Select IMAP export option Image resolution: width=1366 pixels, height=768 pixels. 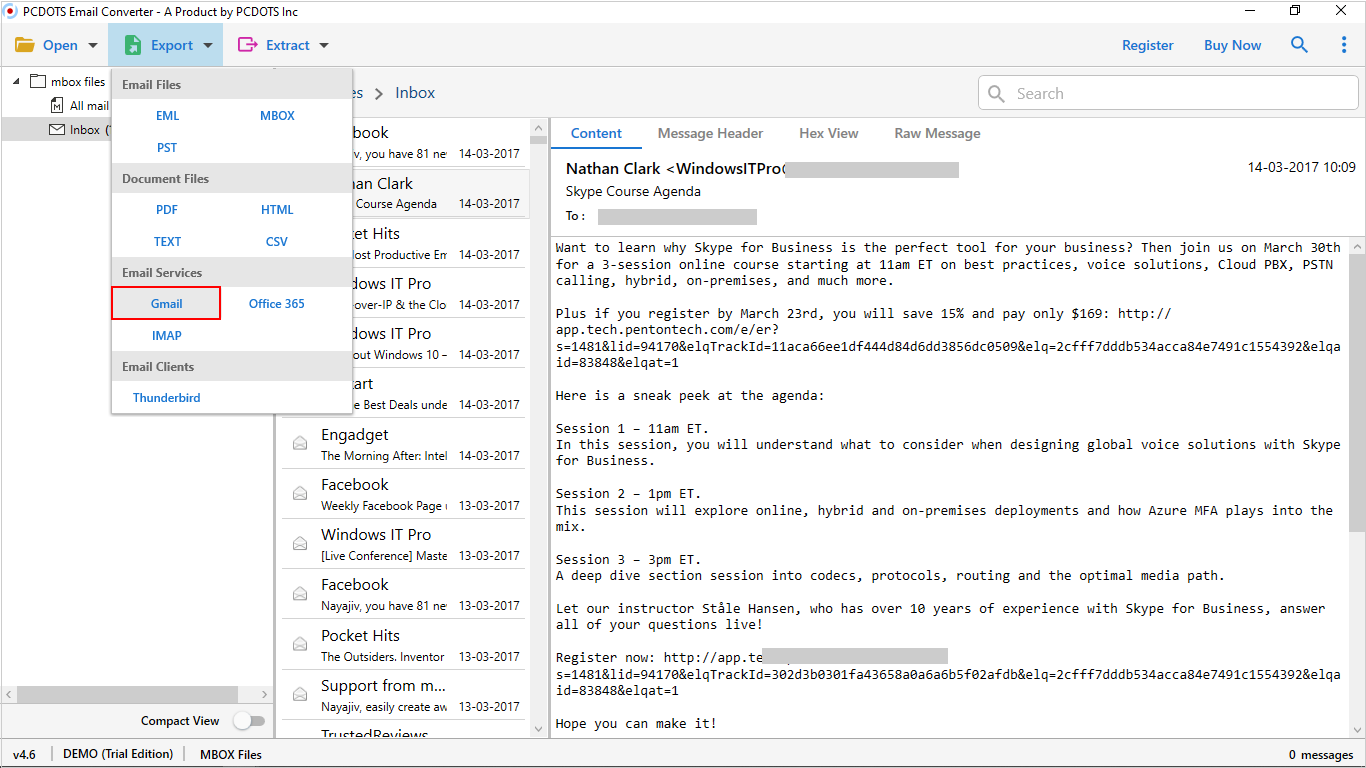click(x=167, y=336)
